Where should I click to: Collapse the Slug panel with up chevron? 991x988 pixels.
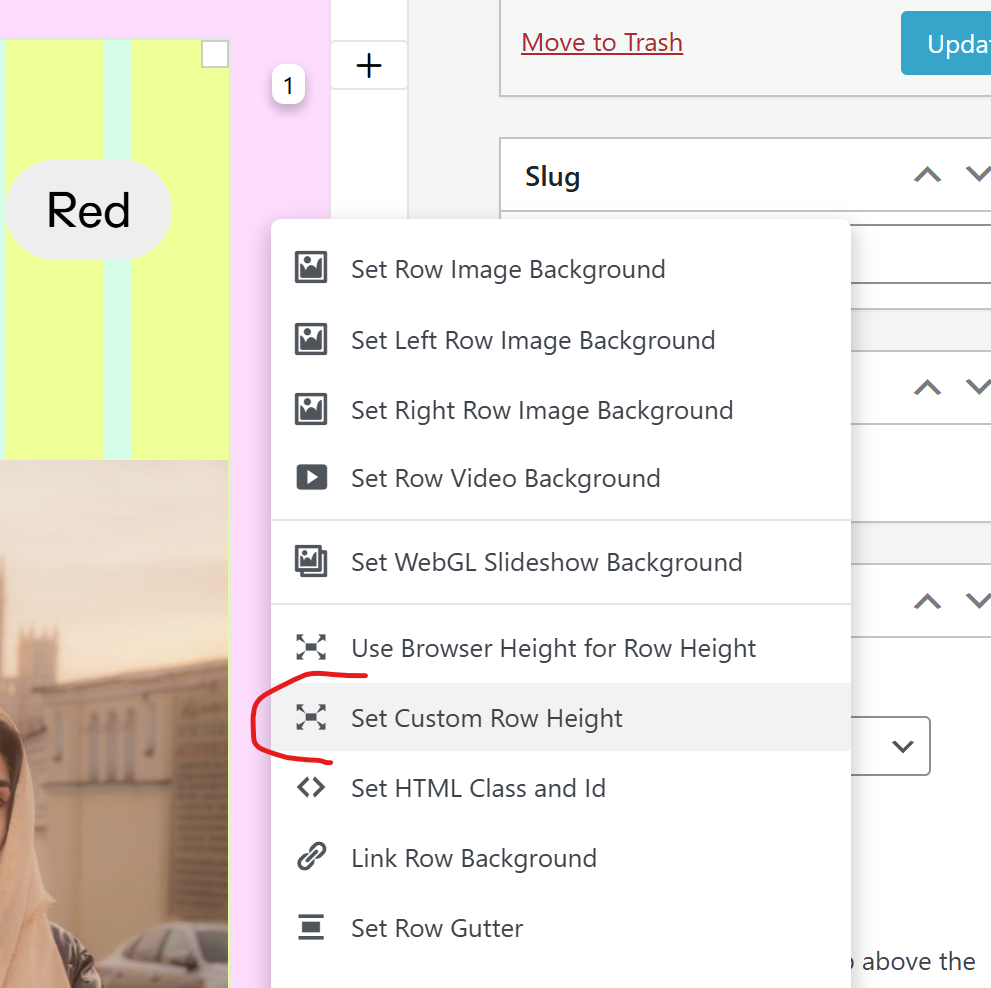[927, 175]
